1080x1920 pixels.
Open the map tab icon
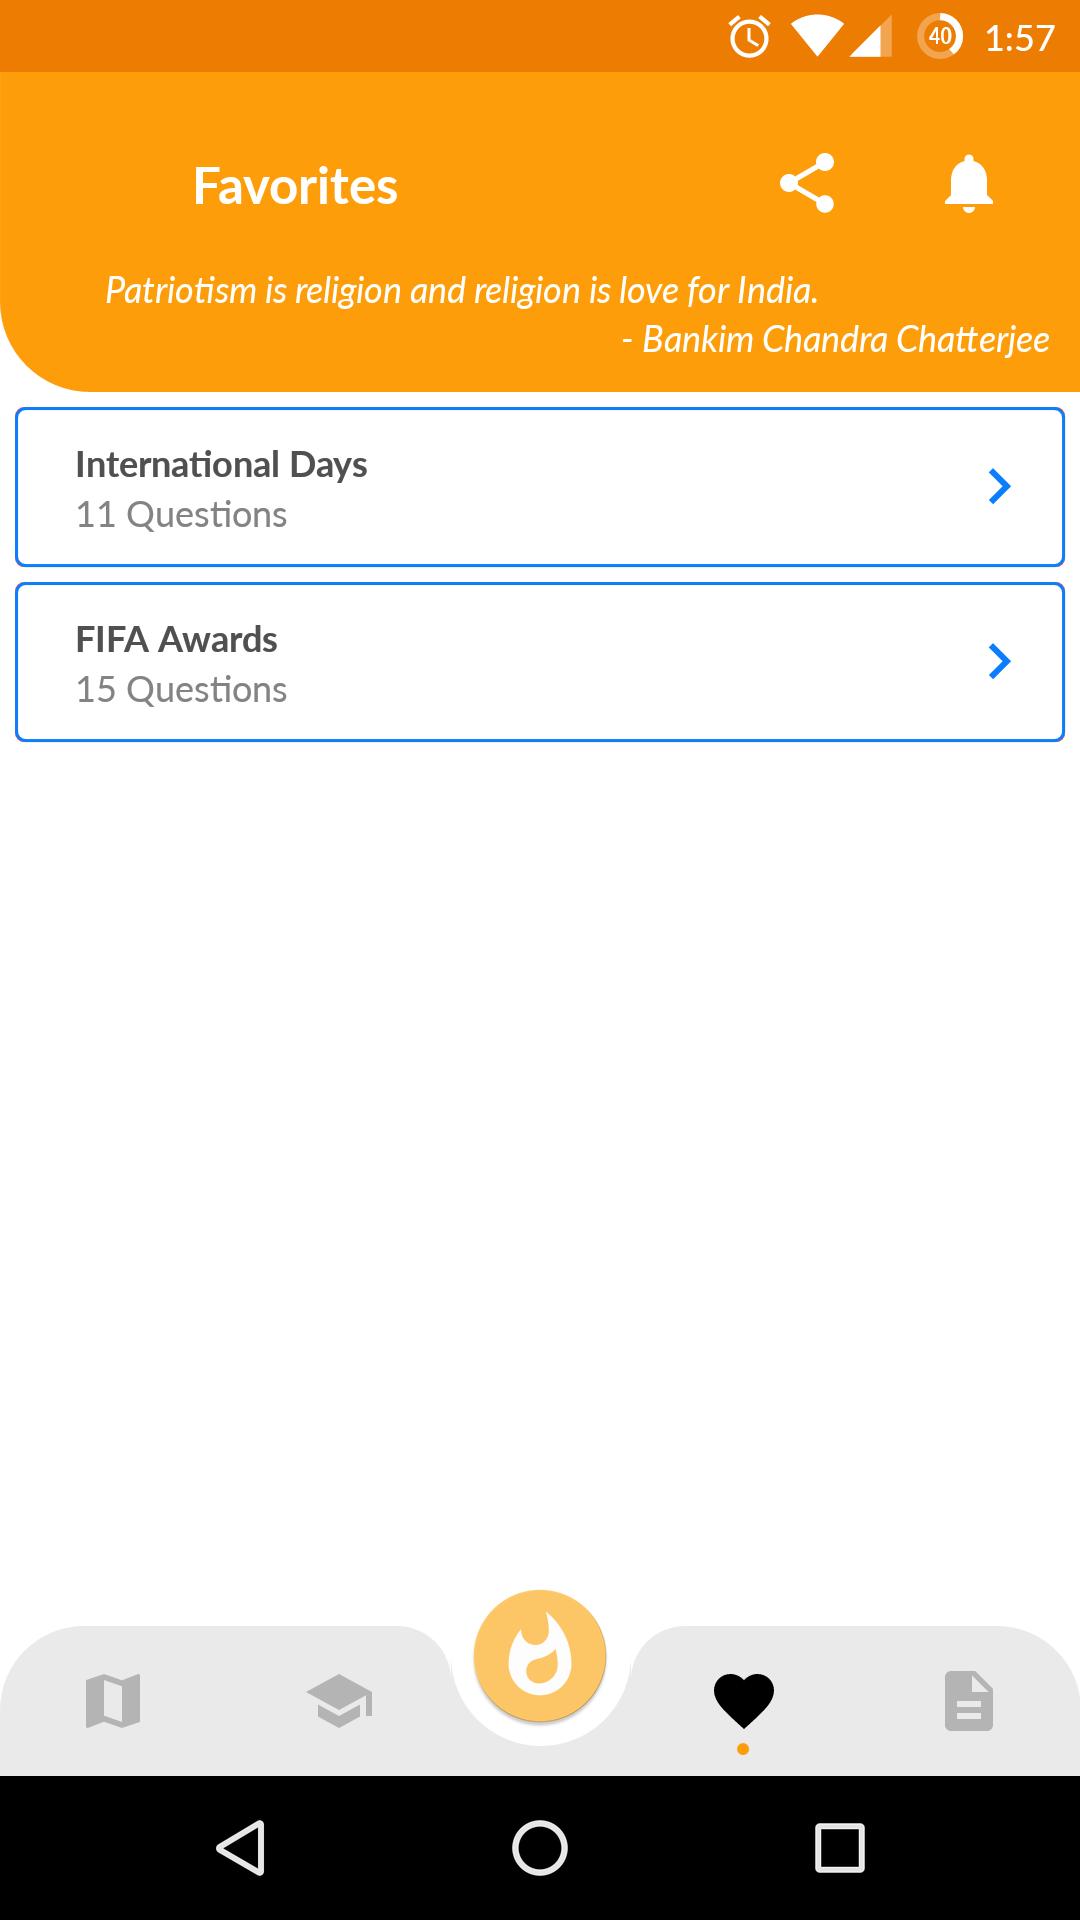[113, 1701]
